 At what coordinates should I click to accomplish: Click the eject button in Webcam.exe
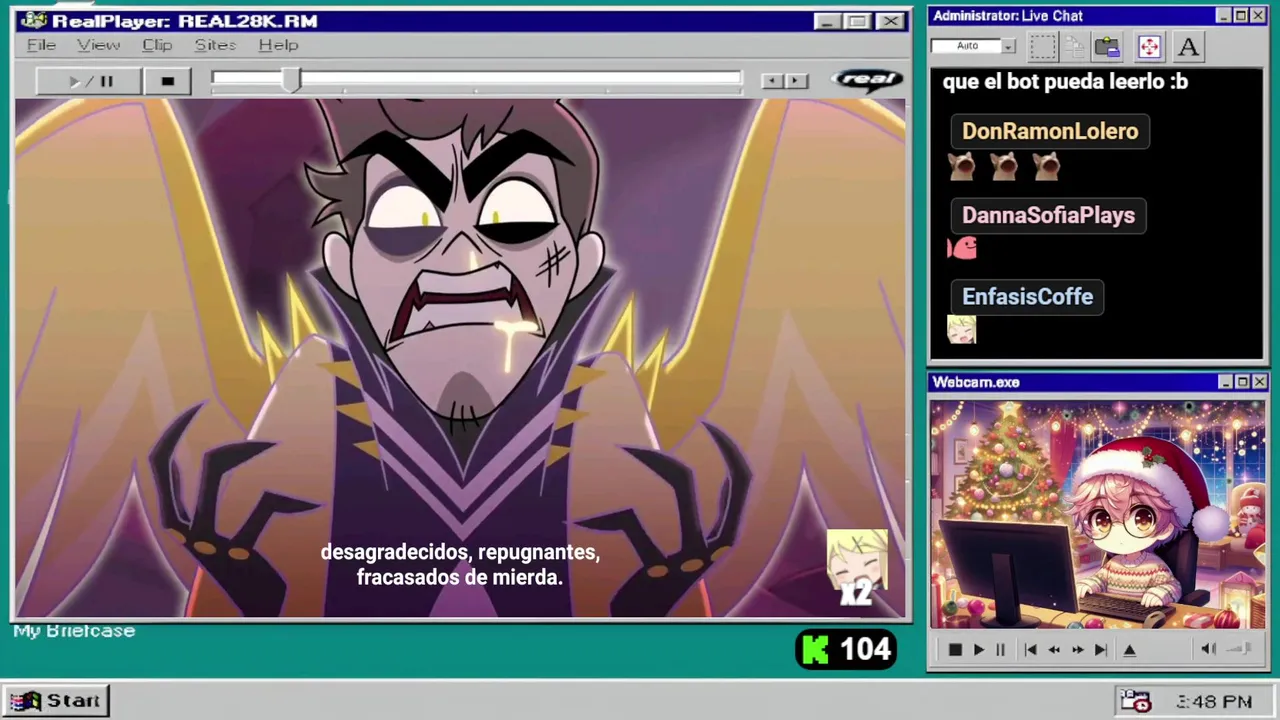(1130, 650)
